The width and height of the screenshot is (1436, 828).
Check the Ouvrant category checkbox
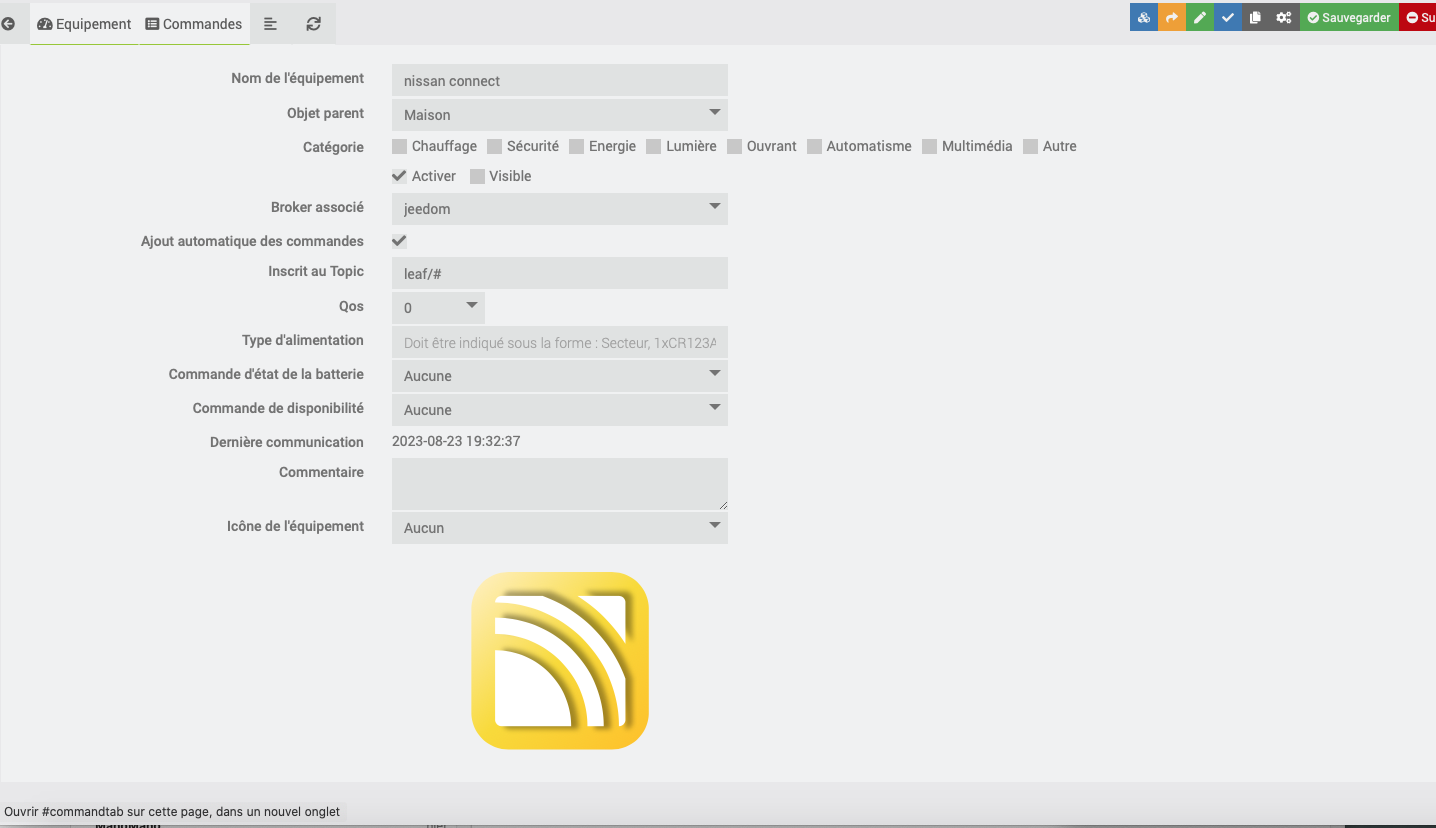pyautogui.click(x=734, y=146)
